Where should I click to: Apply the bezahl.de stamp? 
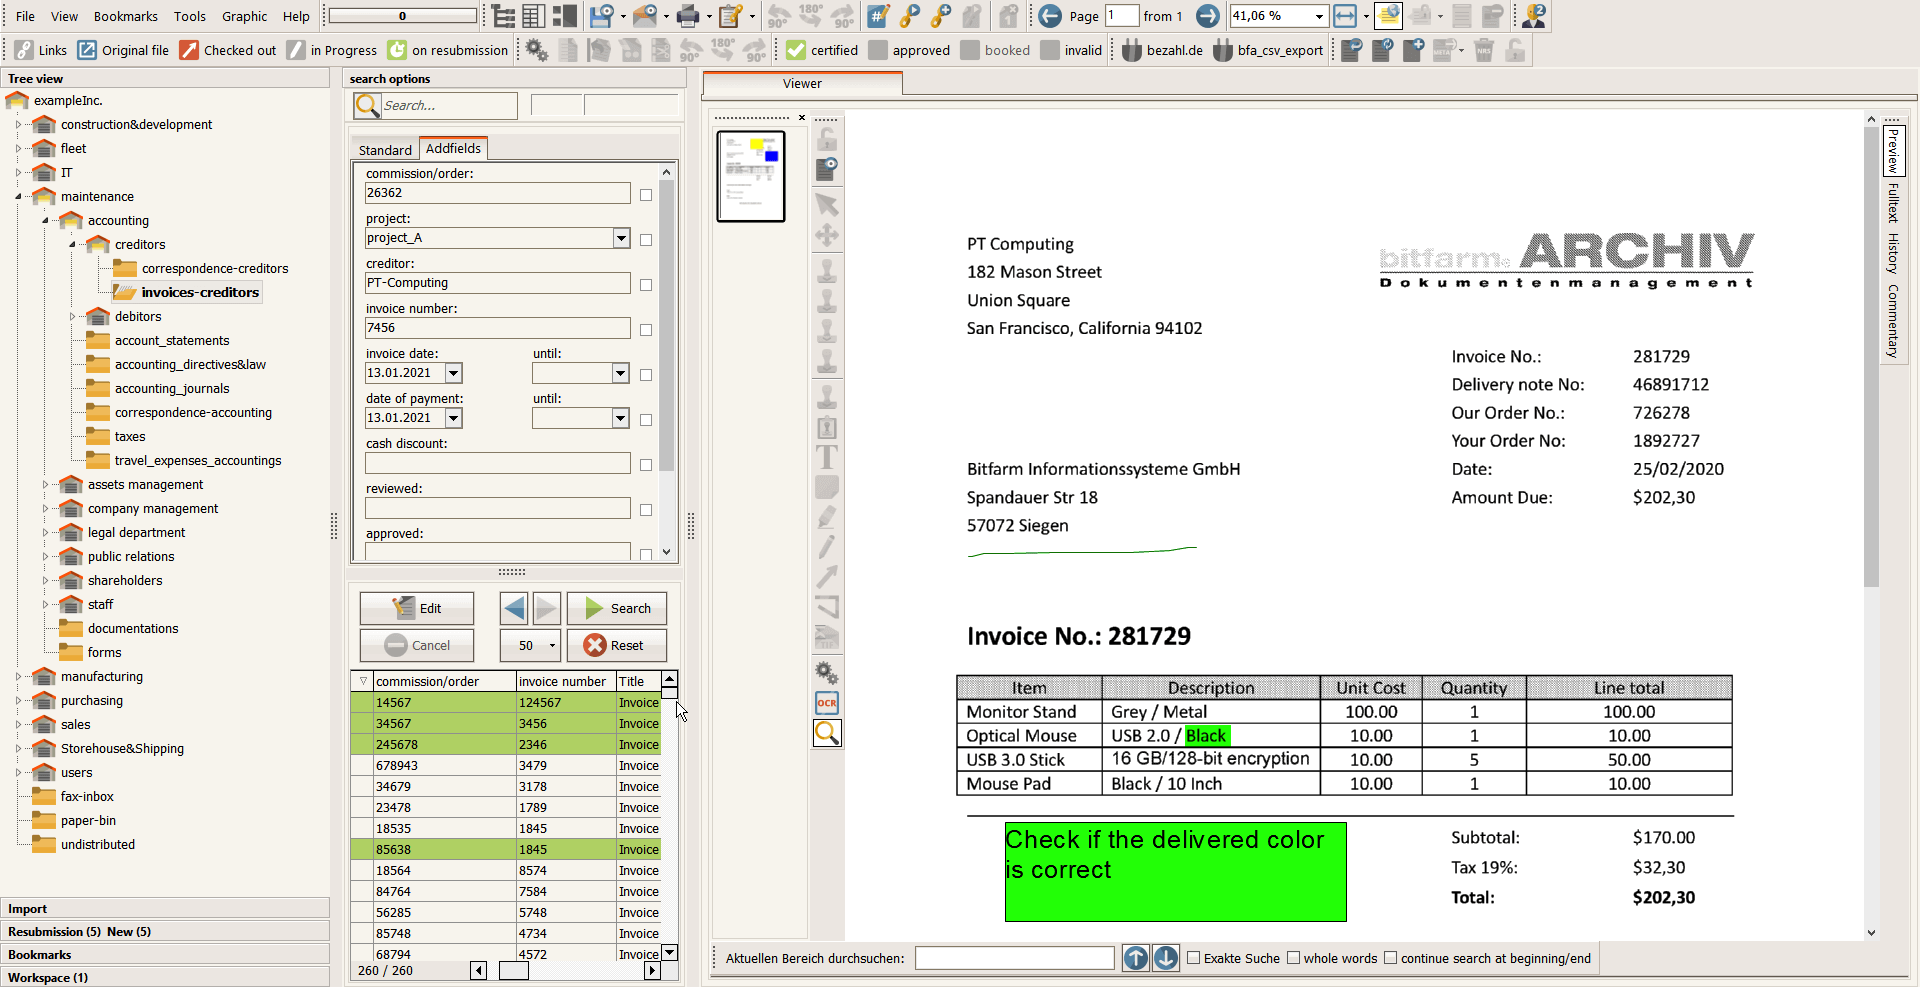tap(1160, 50)
